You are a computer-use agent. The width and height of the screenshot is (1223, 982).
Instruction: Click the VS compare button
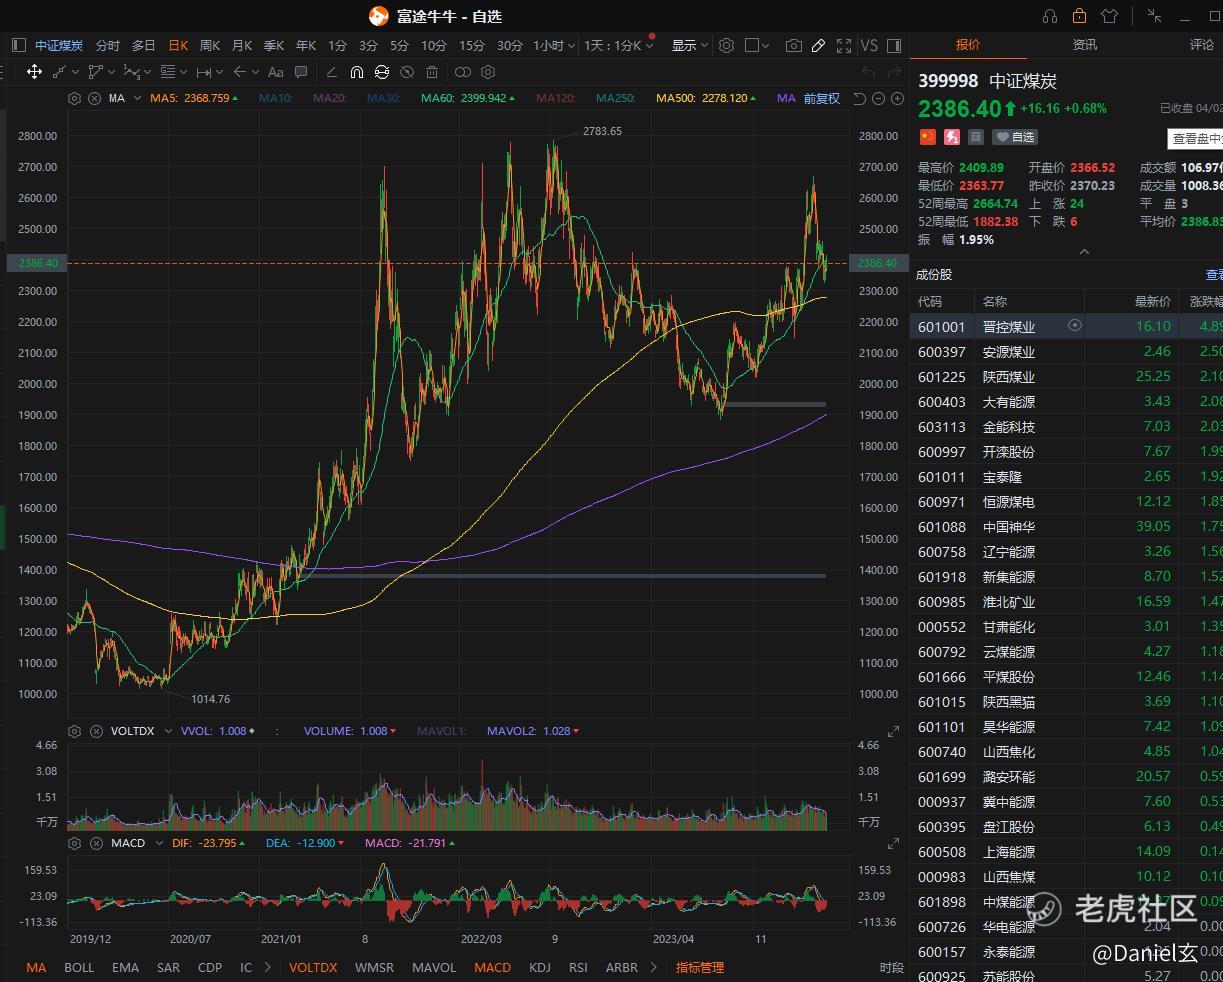869,45
